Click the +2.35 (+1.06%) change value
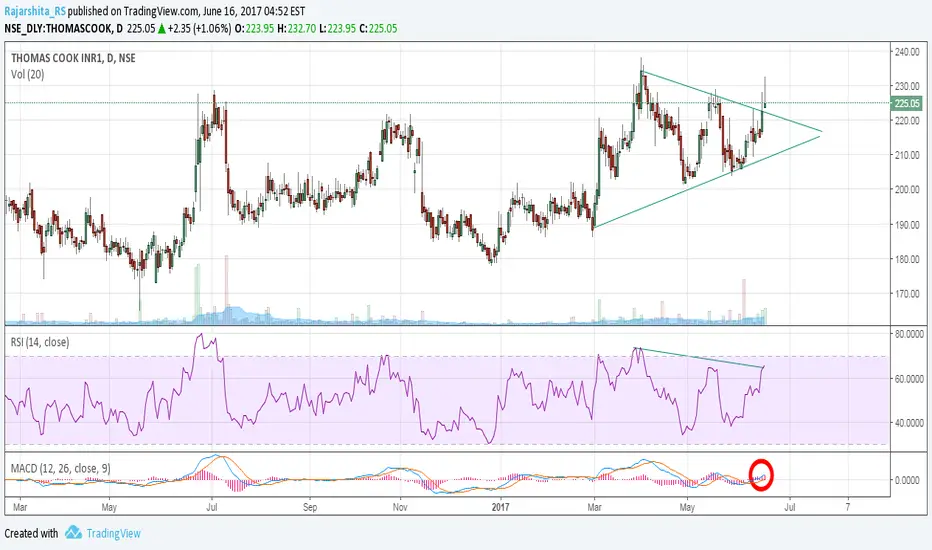Image resolution: width=932 pixels, height=550 pixels. coord(200,29)
